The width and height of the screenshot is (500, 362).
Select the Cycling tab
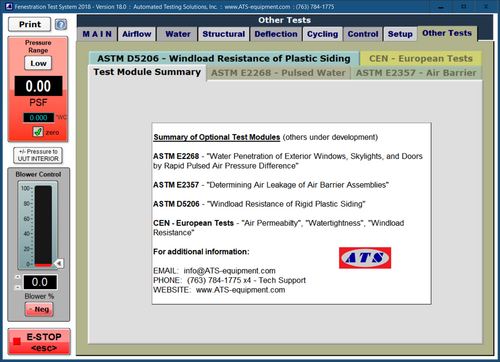point(322,34)
